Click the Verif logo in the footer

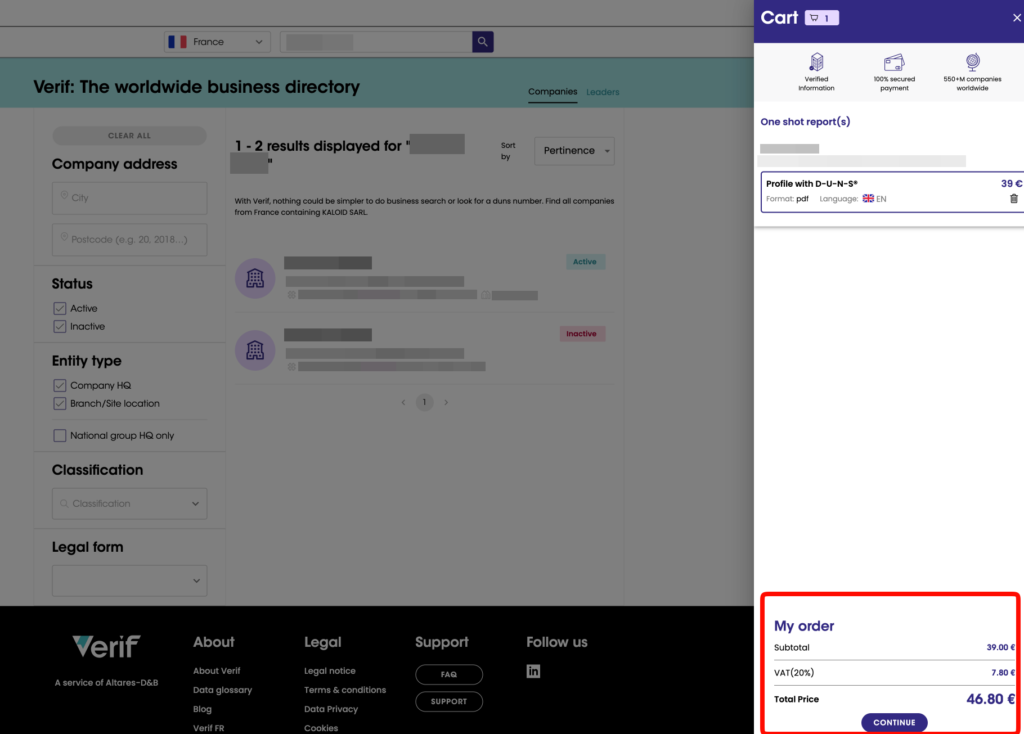pyautogui.click(x=106, y=646)
